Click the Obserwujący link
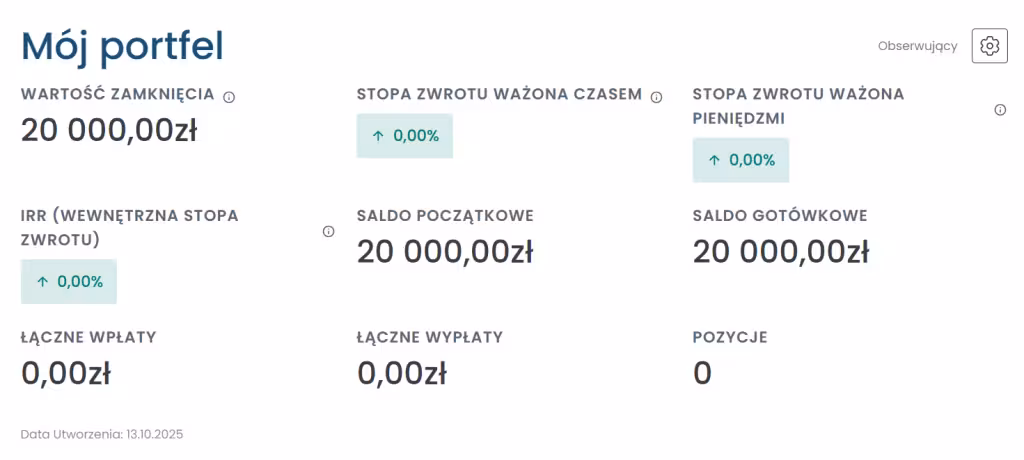Image resolution: width=1024 pixels, height=460 pixels. click(917, 46)
